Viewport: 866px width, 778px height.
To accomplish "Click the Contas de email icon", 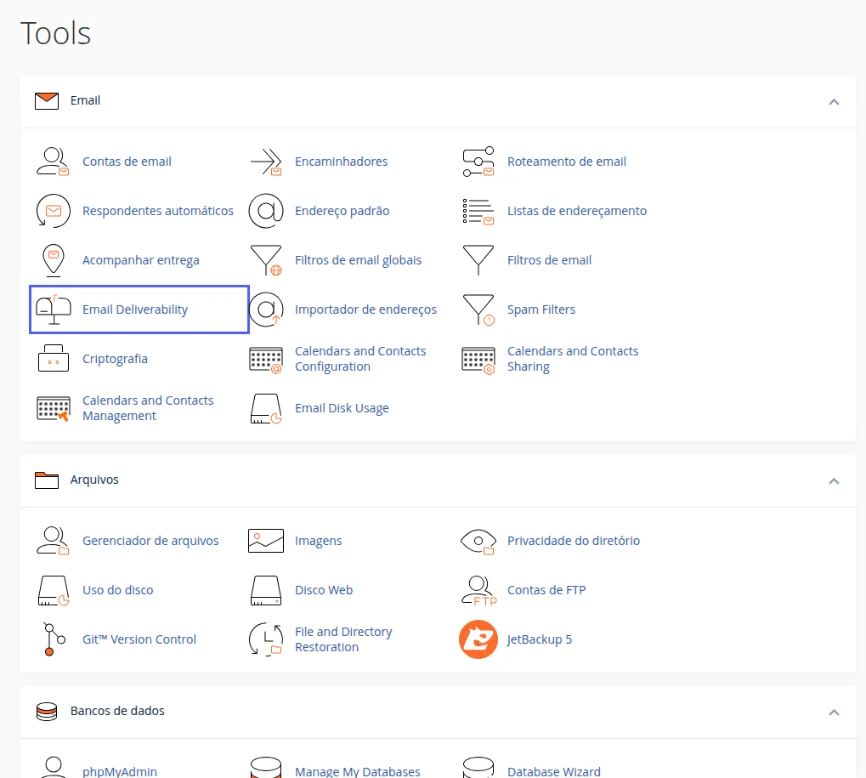I will point(53,161).
